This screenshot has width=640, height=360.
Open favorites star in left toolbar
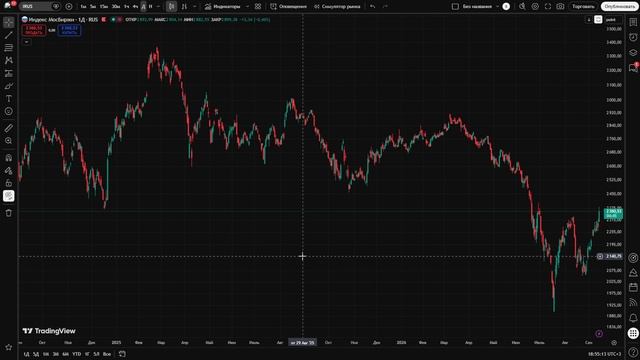[x=9, y=347]
